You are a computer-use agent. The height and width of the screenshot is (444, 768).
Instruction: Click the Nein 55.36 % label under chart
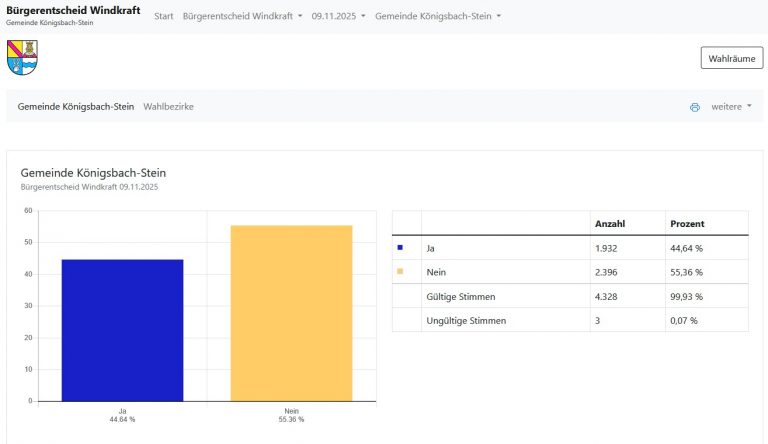pyautogui.click(x=291, y=415)
